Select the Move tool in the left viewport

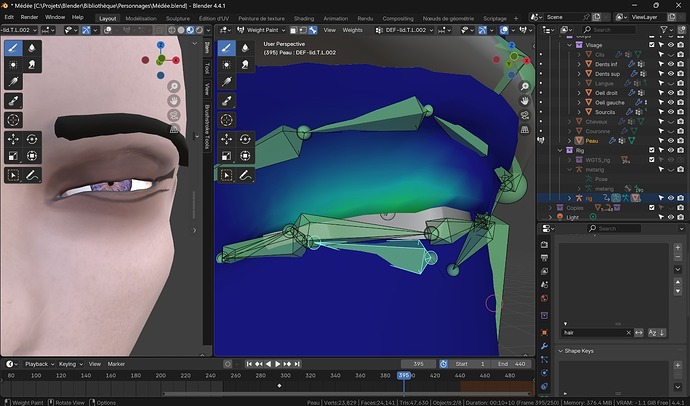pos(13,139)
